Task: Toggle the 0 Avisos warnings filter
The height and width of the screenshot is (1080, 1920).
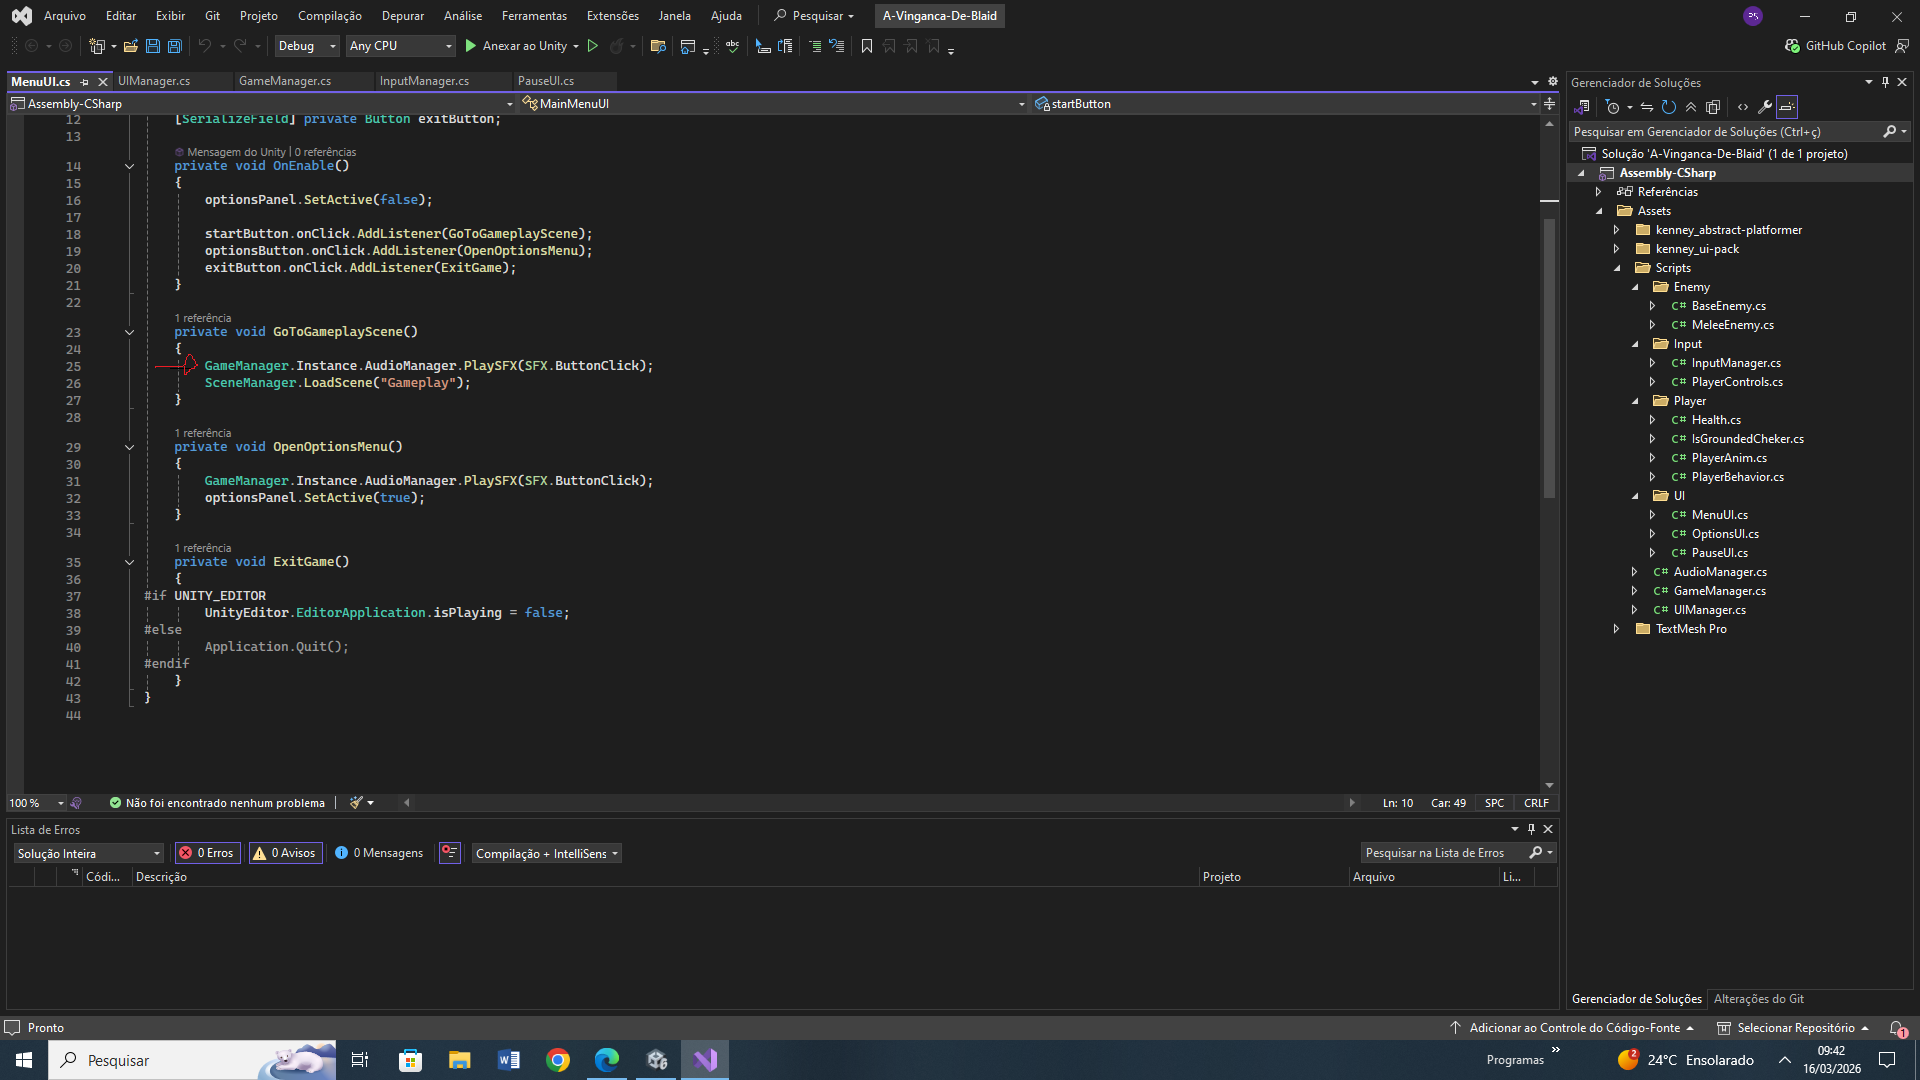Action: tap(285, 853)
